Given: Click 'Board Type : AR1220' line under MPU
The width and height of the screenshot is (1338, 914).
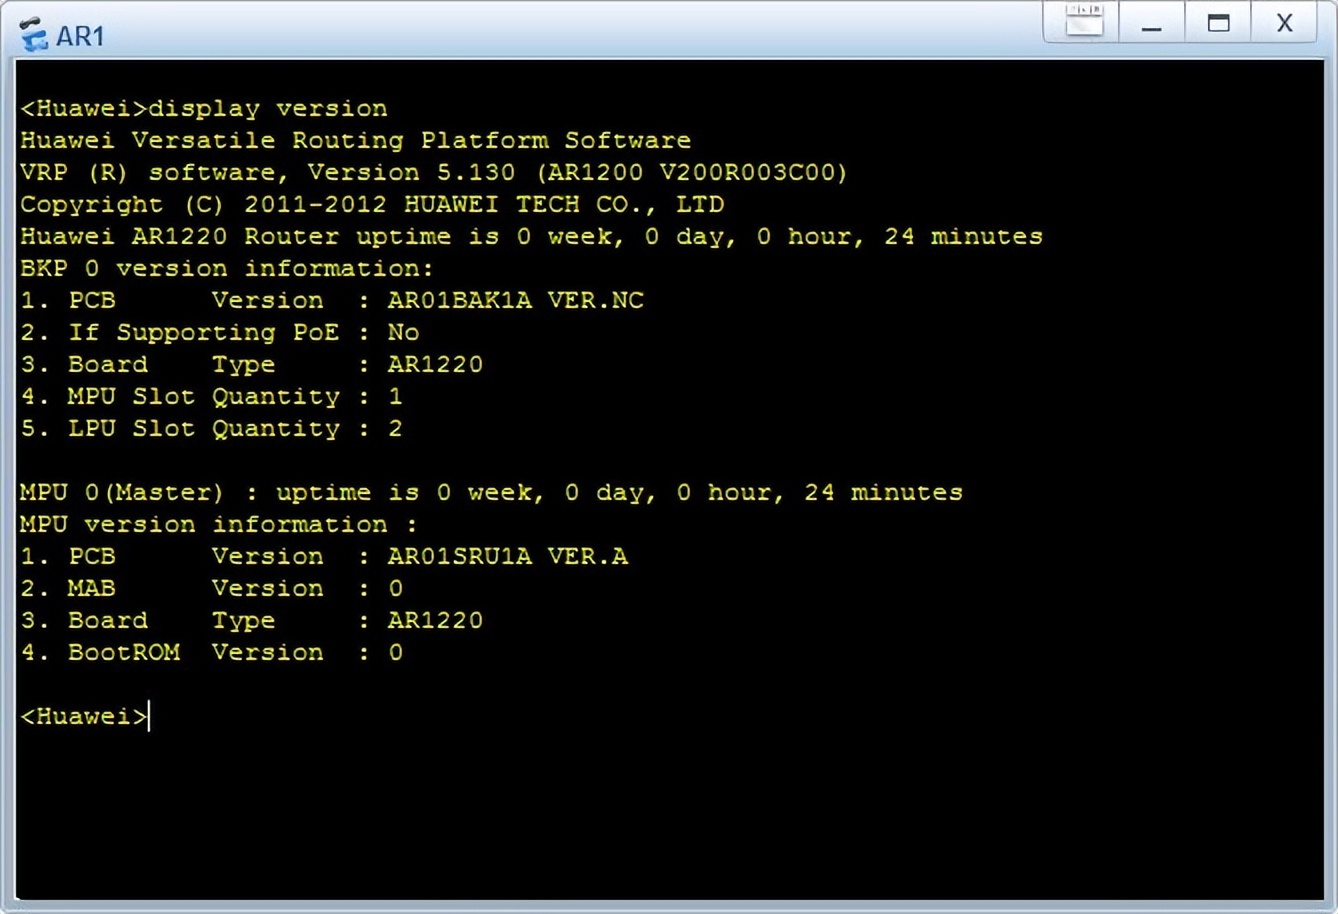Looking at the screenshot, I should pyautogui.click(x=251, y=620).
